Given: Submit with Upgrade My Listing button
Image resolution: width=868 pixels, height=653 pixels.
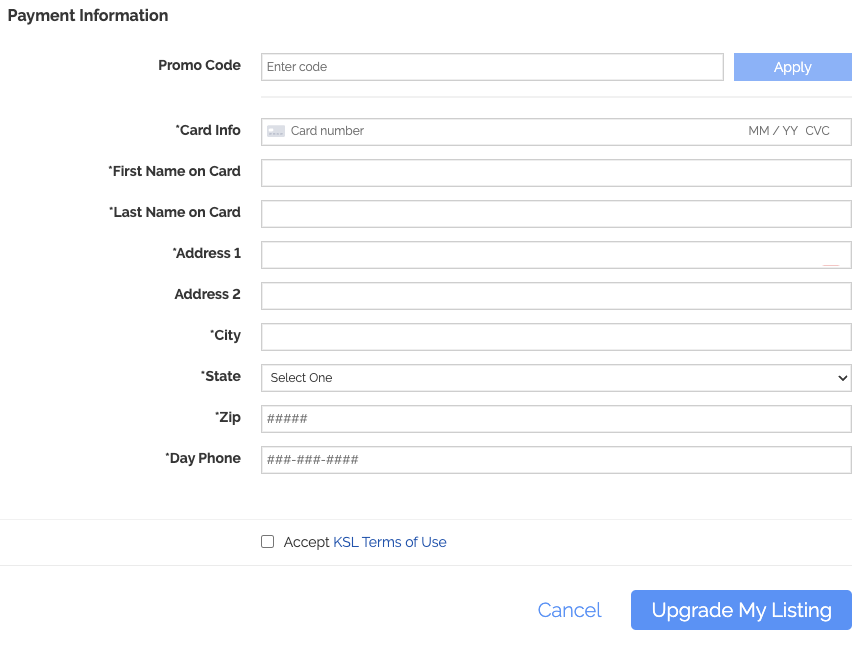Looking at the screenshot, I should (x=741, y=610).
